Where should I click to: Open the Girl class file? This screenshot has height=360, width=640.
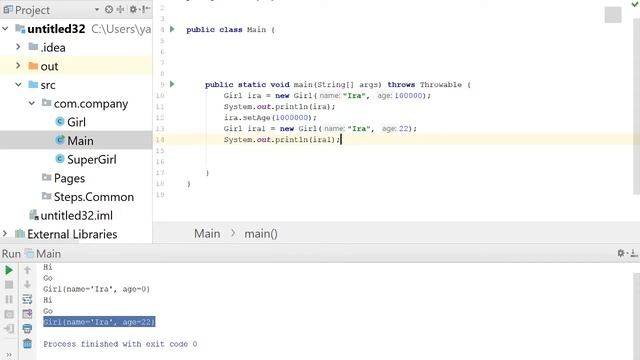click(x=76, y=122)
